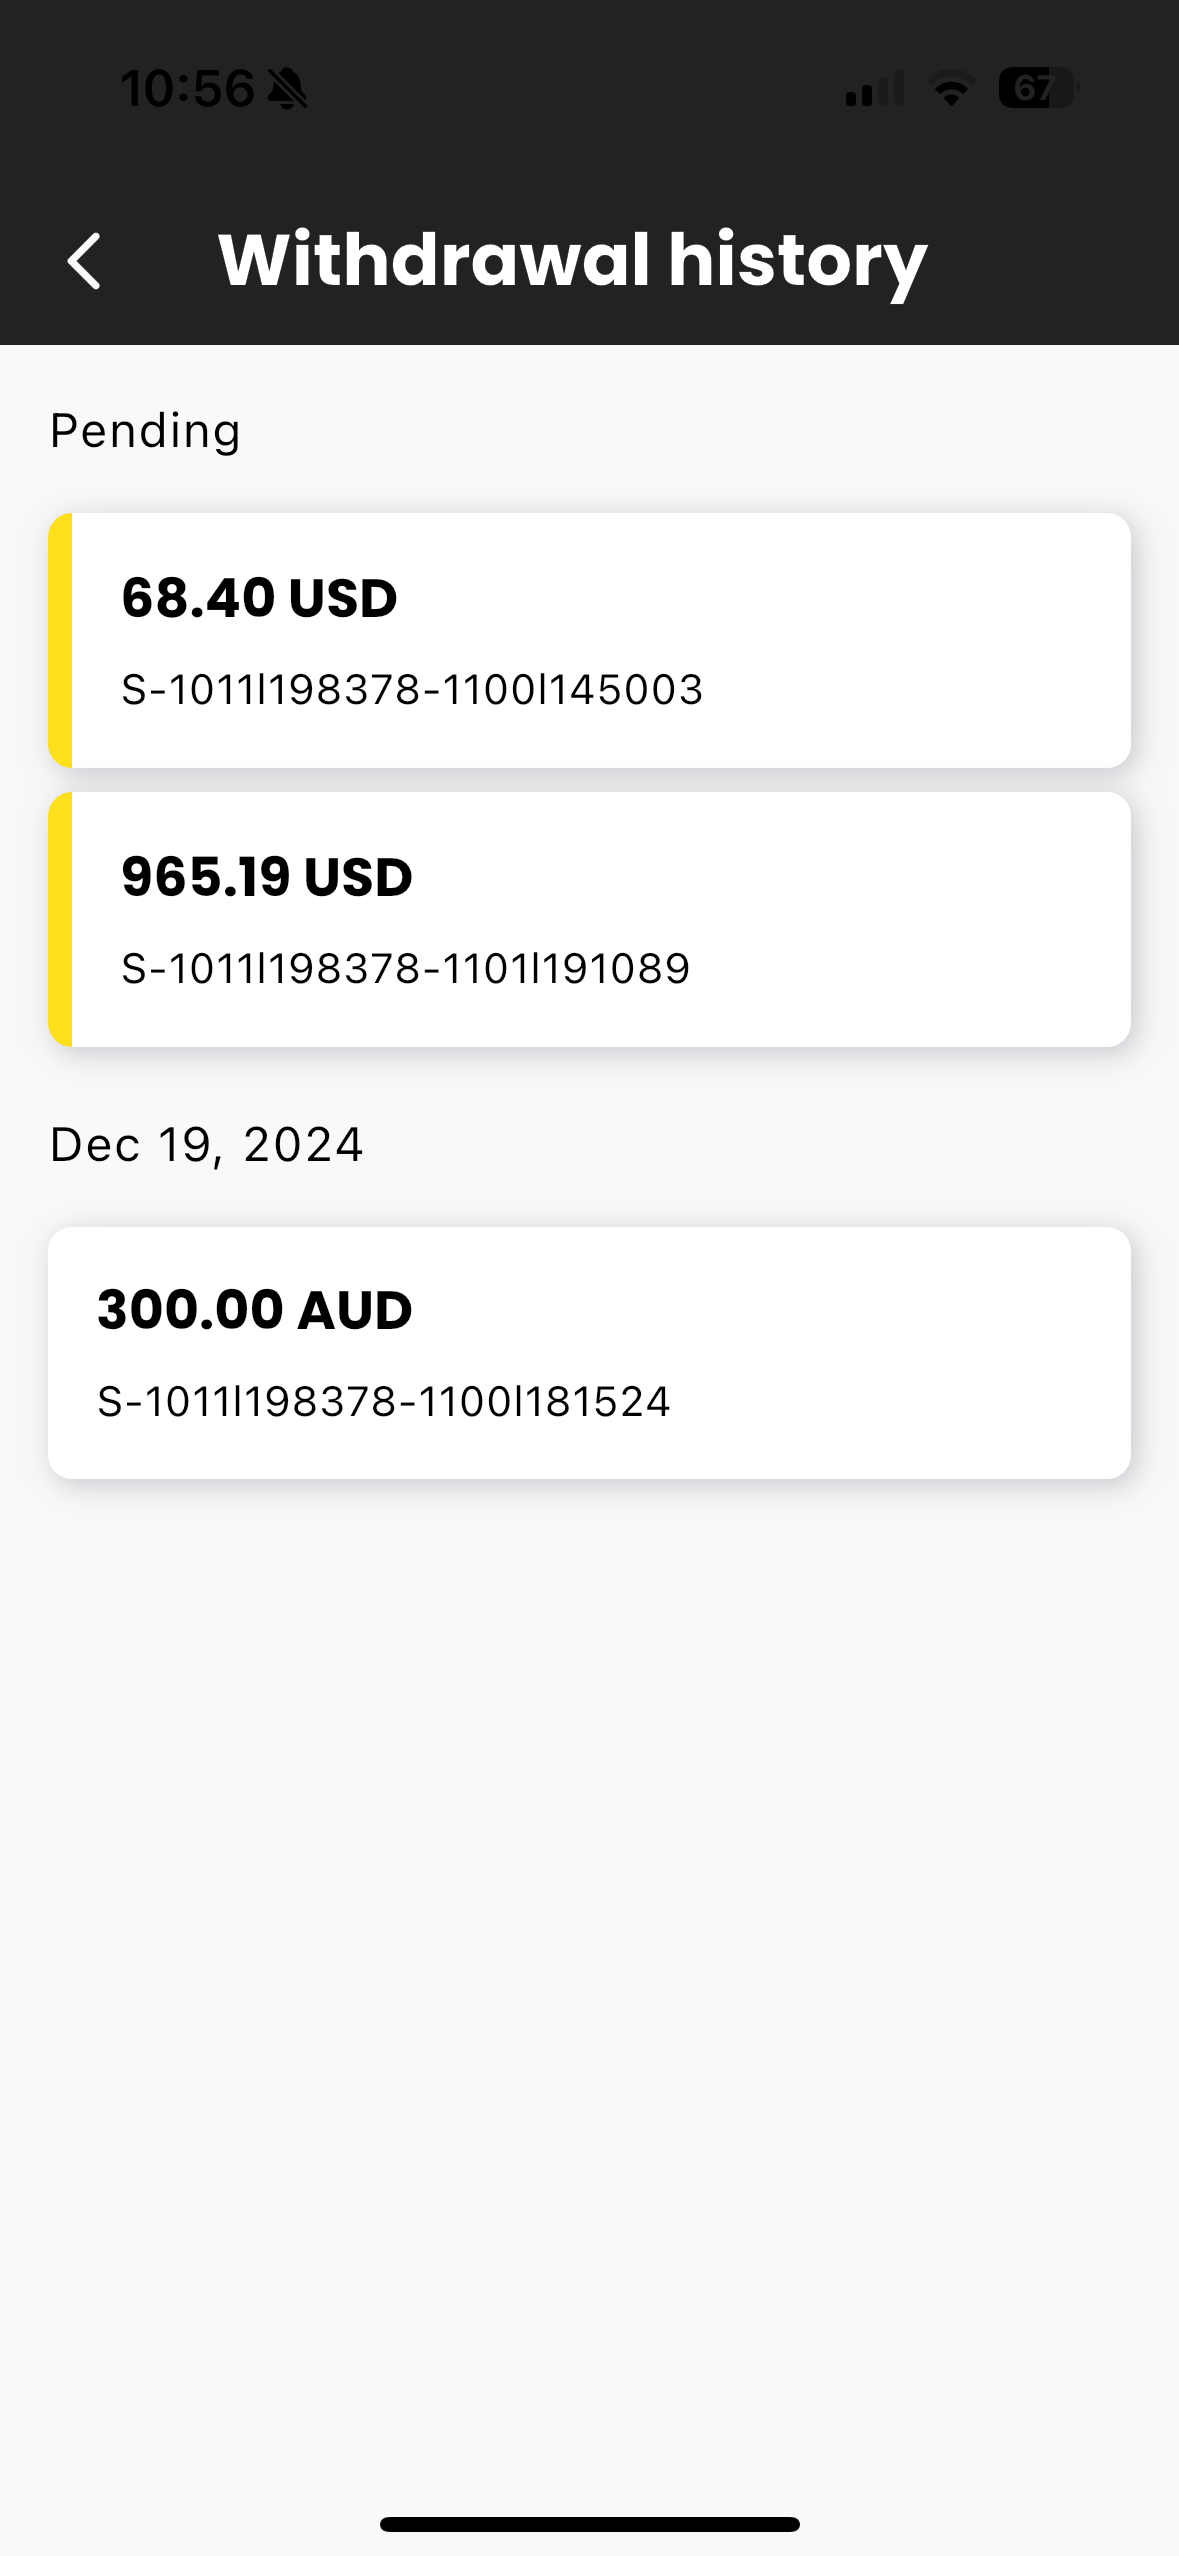Tap the yellow pending stripe on 68.40 USD
Image resolution: width=1179 pixels, height=2556 pixels.
pyautogui.click(x=60, y=640)
